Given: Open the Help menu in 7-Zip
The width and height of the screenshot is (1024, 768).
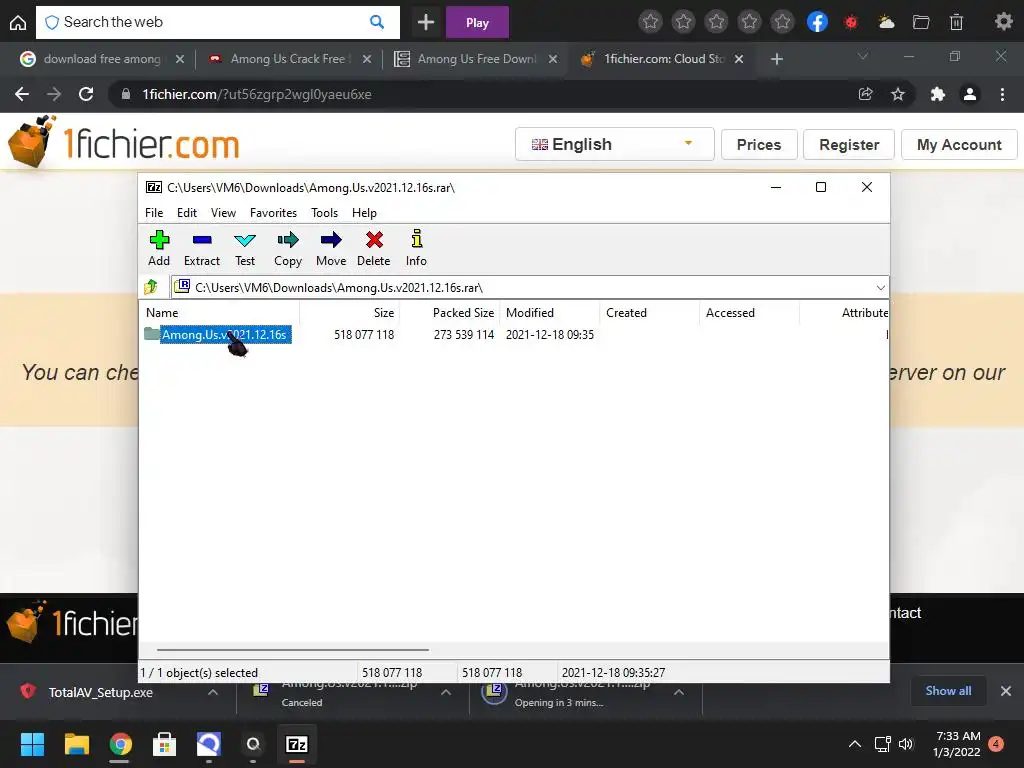Looking at the screenshot, I should [364, 213].
